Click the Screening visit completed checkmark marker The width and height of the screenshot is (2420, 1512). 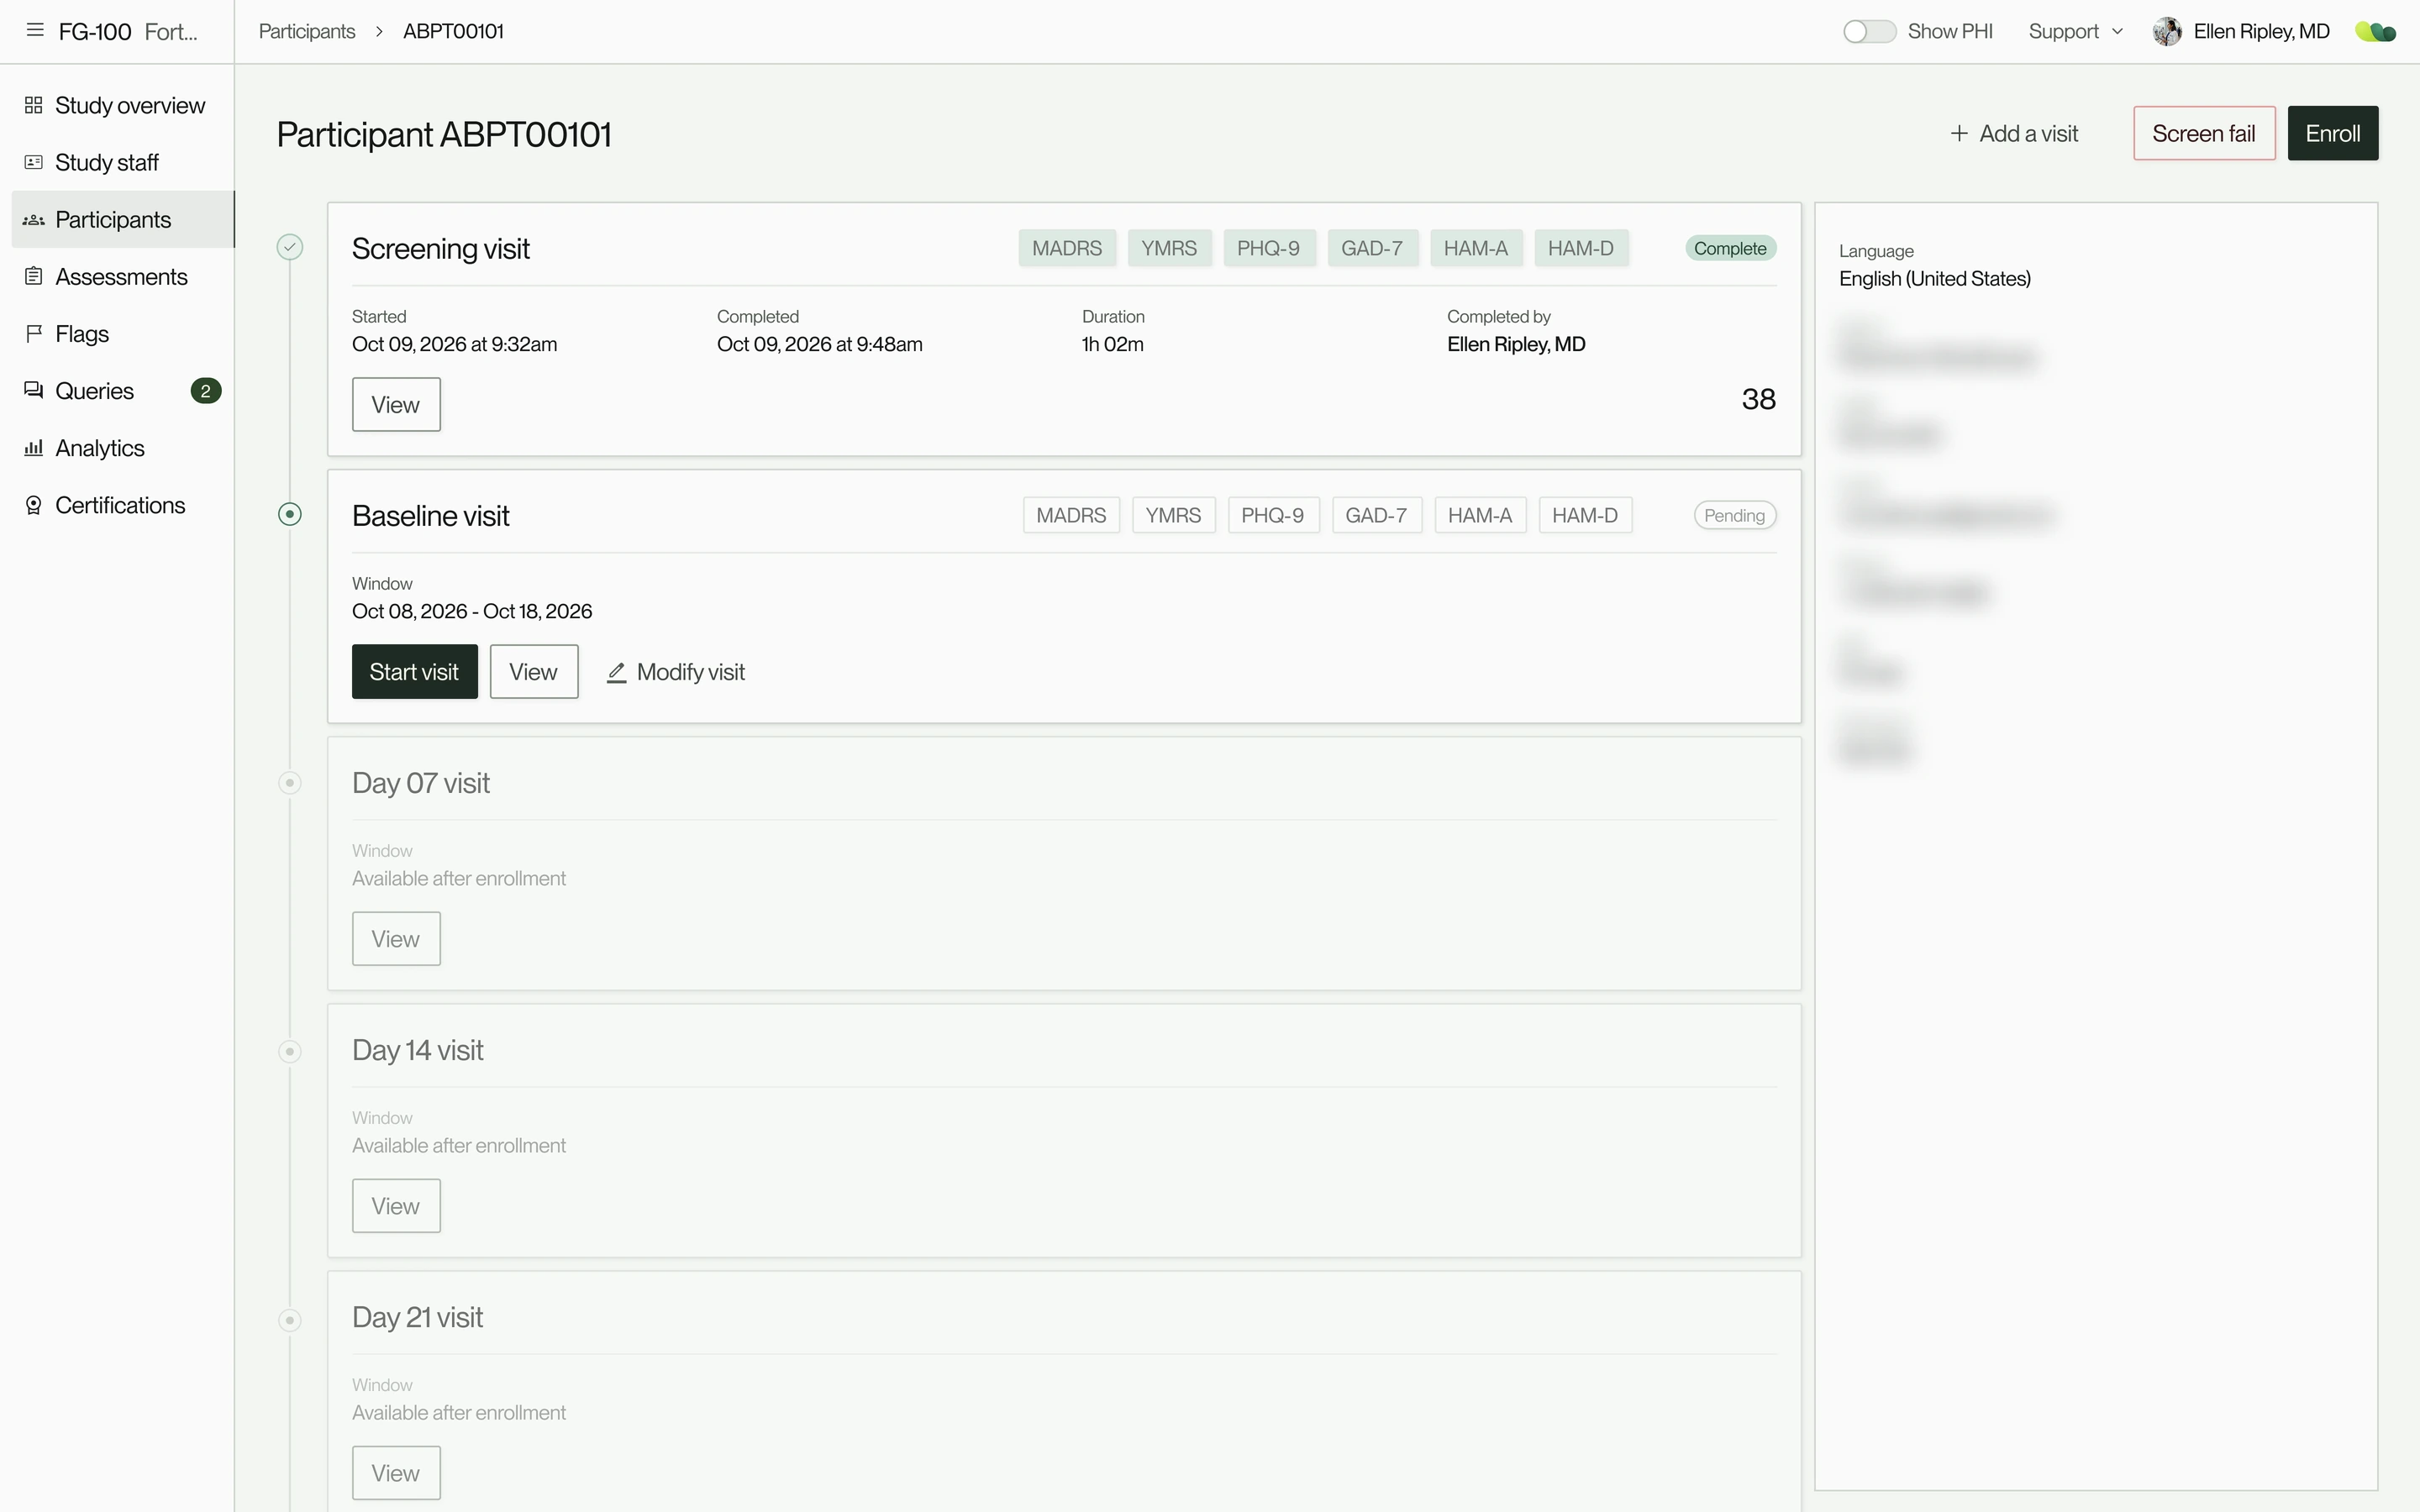coord(290,247)
